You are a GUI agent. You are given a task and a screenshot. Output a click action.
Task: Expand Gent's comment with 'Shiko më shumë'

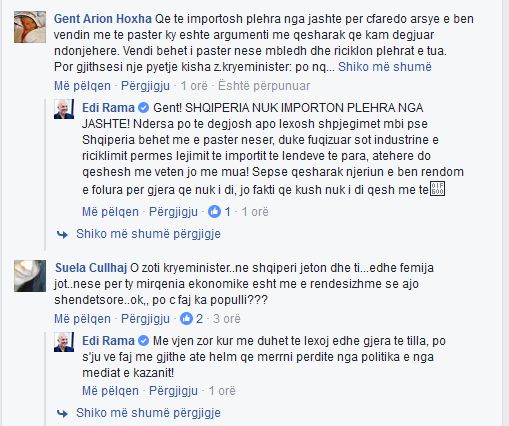pyautogui.click(x=385, y=67)
